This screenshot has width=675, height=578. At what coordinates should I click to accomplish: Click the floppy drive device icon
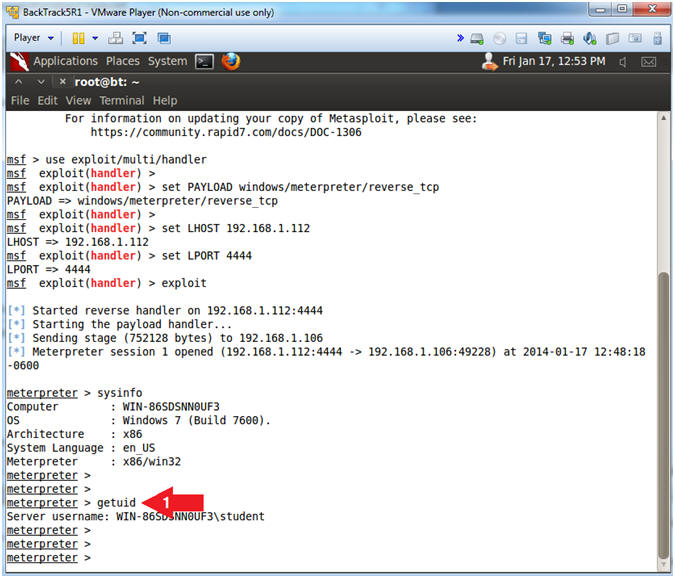[521, 39]
